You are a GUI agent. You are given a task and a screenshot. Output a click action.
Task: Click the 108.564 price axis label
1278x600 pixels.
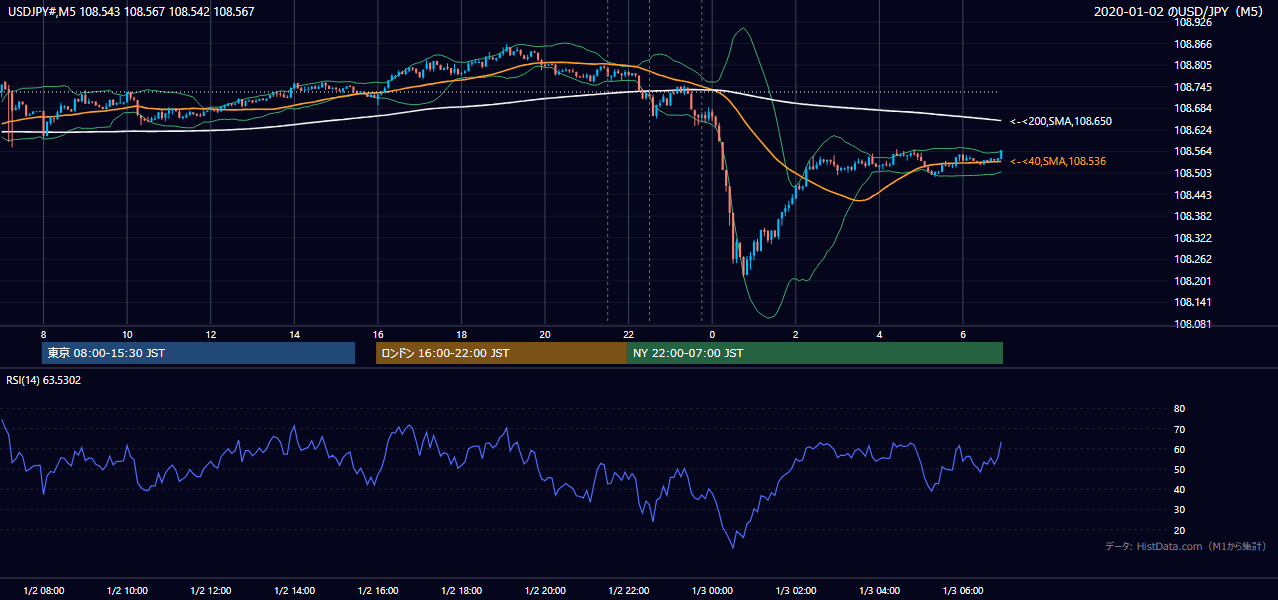click(x=1193, y=151)
